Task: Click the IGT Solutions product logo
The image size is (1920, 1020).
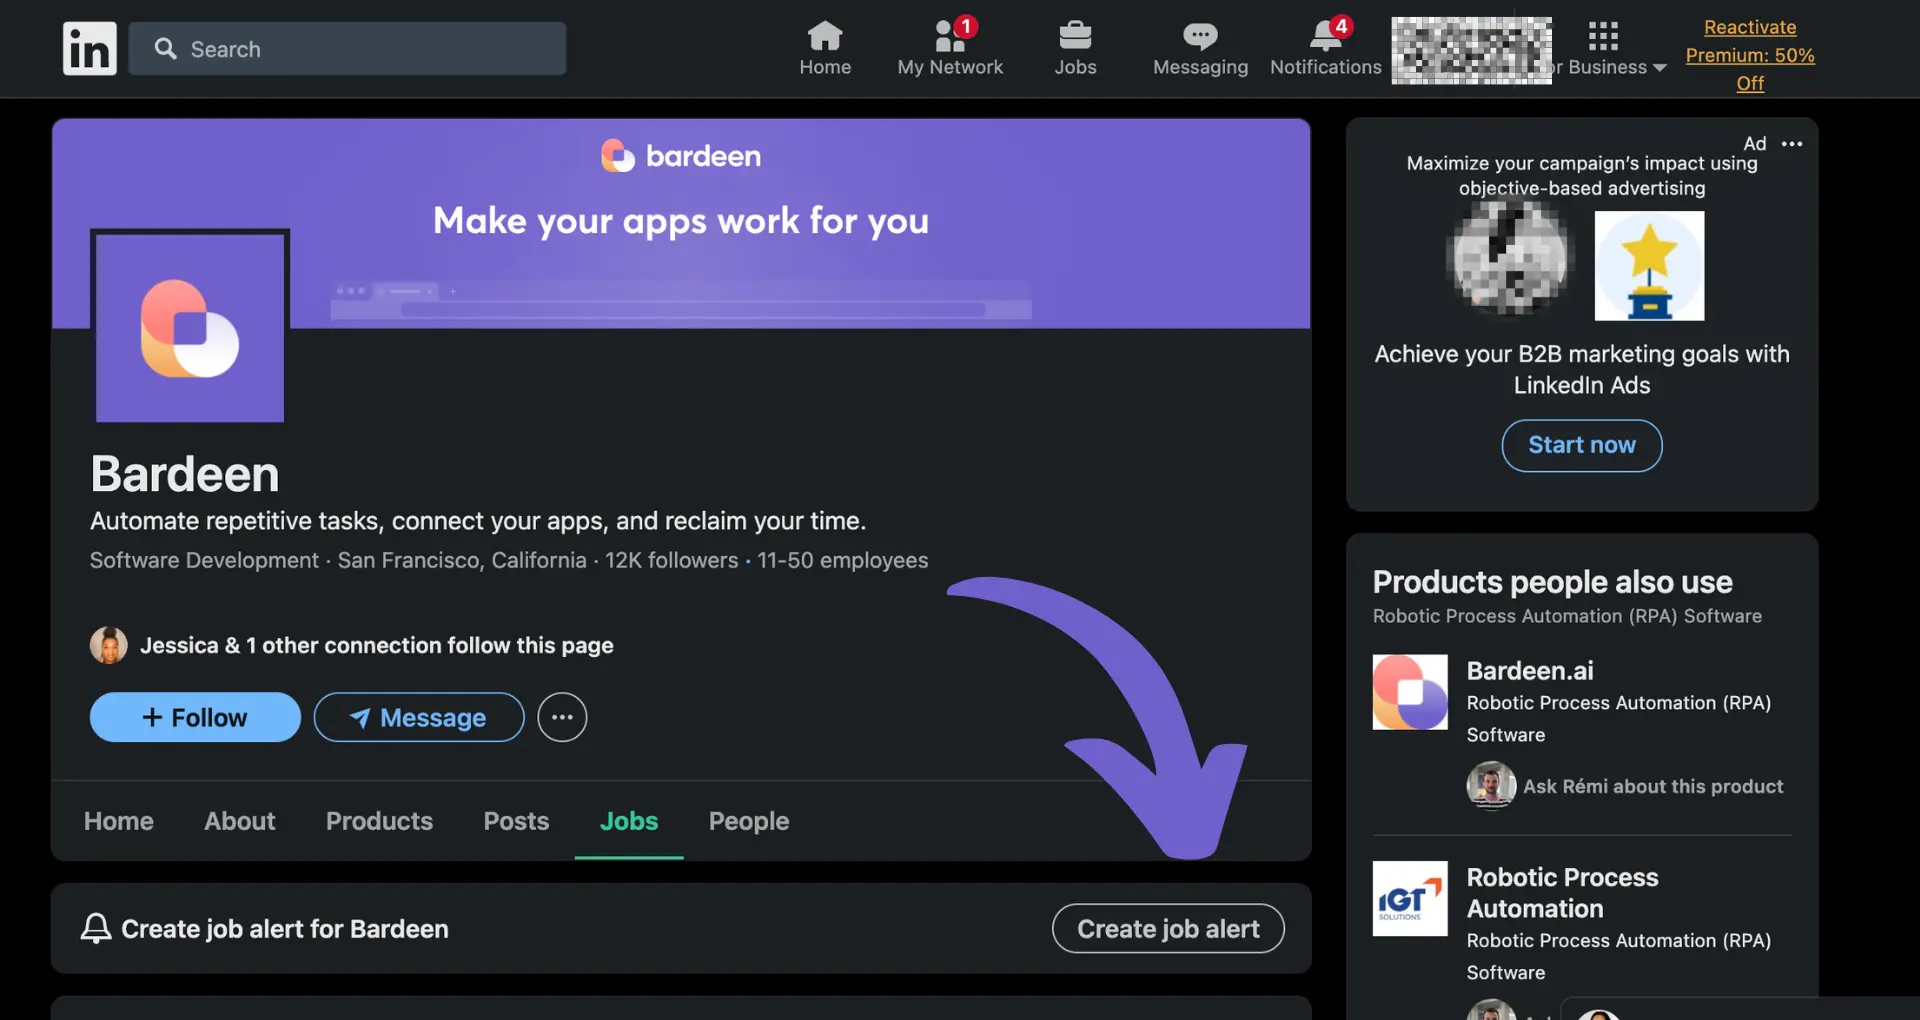Action: coord(1410,898)
